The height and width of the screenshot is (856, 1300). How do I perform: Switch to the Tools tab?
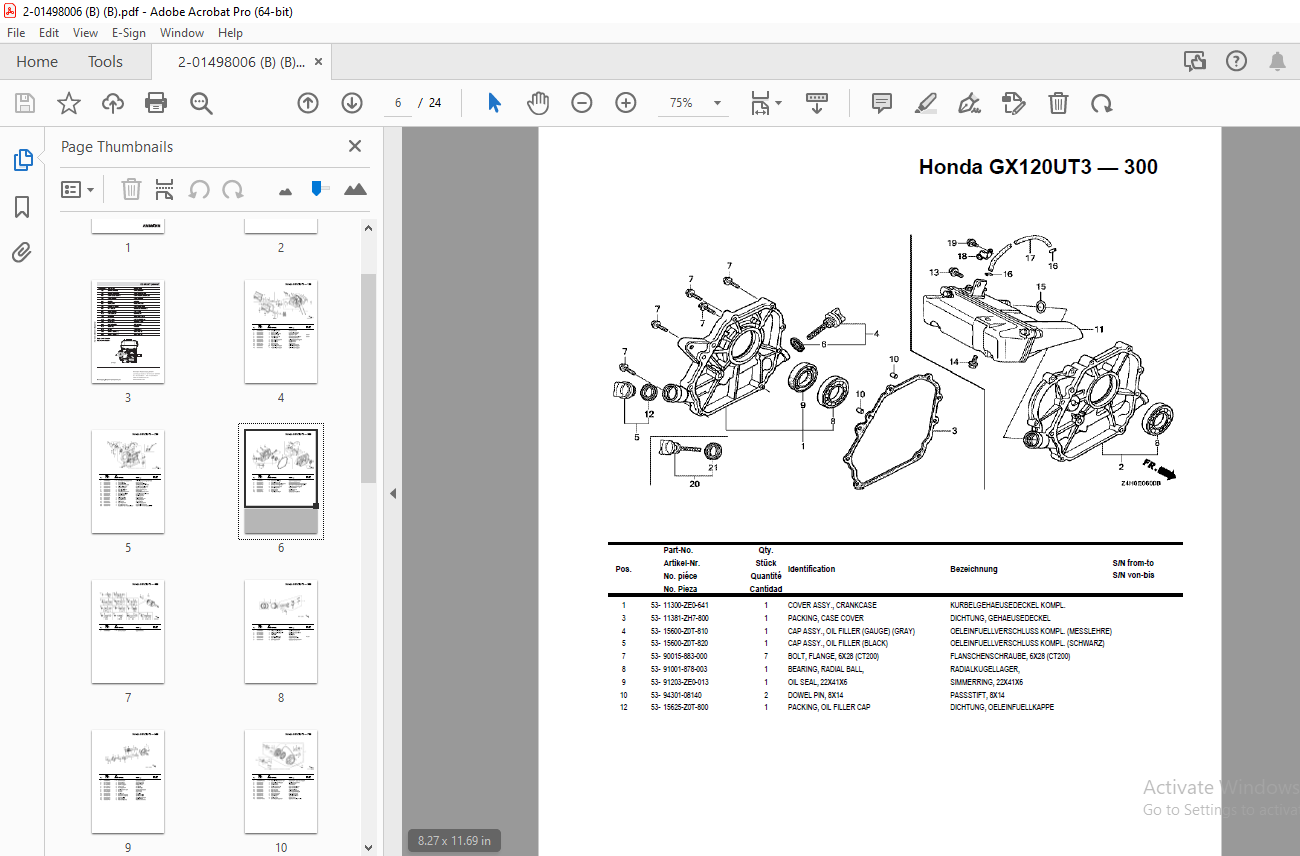point(105,61)
